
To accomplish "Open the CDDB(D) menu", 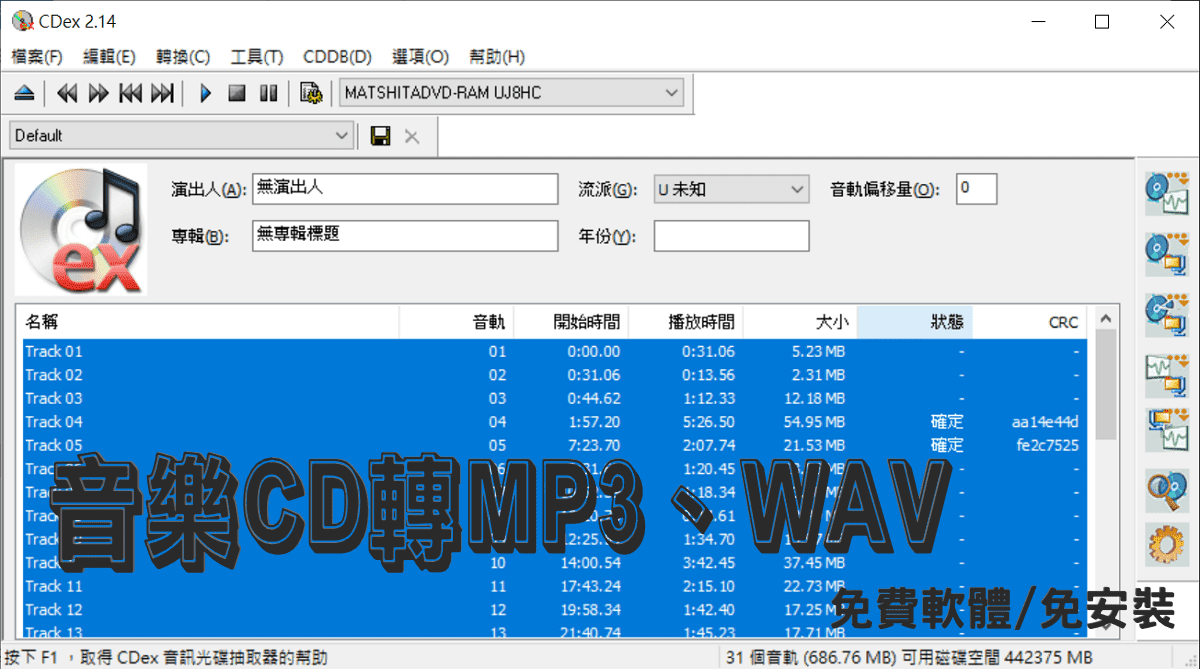I will (x=337, y=57).
